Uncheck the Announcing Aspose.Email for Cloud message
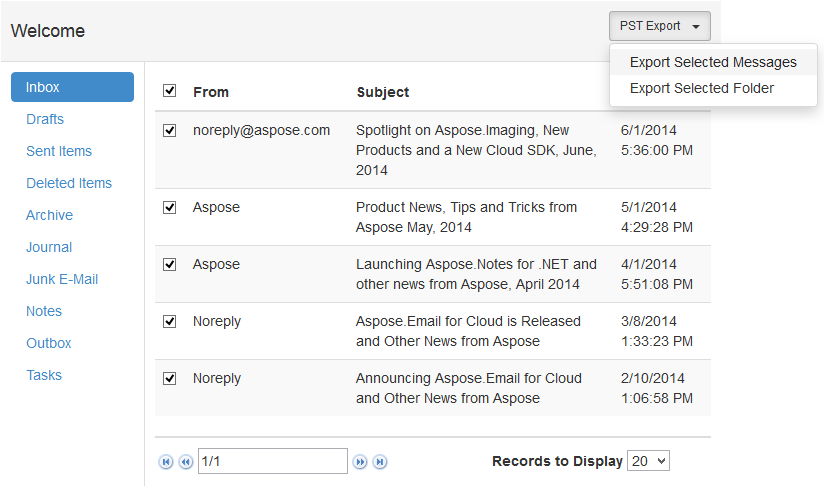Image resolution: width=824 pixels, height=488 pixels. click(x=169, y=378)
